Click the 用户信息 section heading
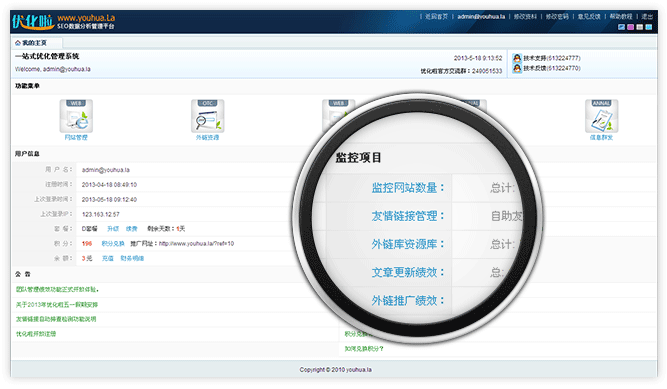 click(27, 154)
